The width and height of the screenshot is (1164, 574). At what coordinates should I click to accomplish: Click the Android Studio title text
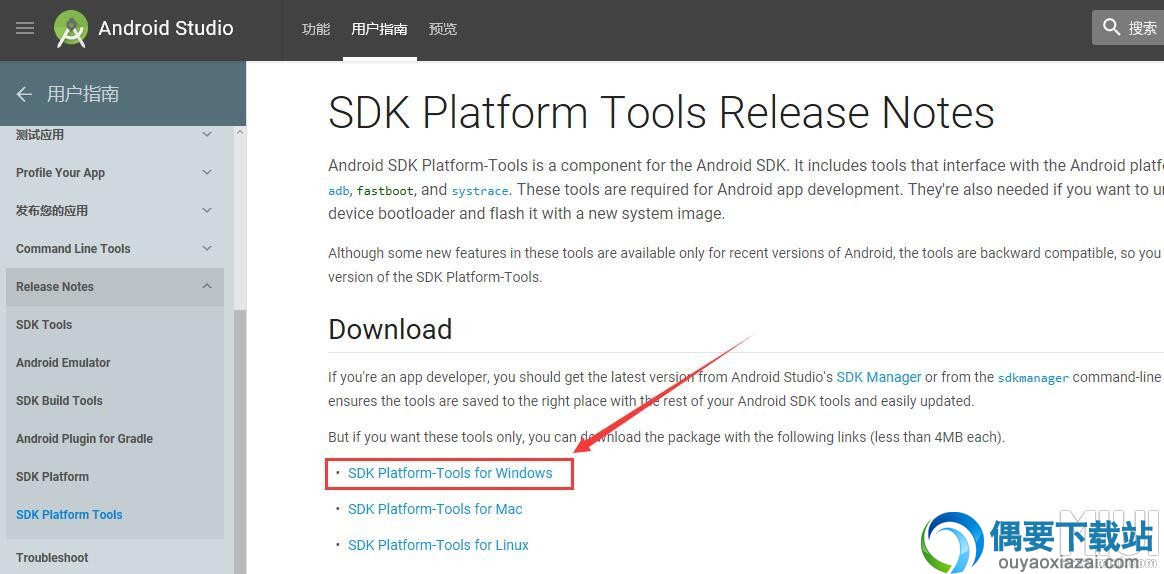166,28
